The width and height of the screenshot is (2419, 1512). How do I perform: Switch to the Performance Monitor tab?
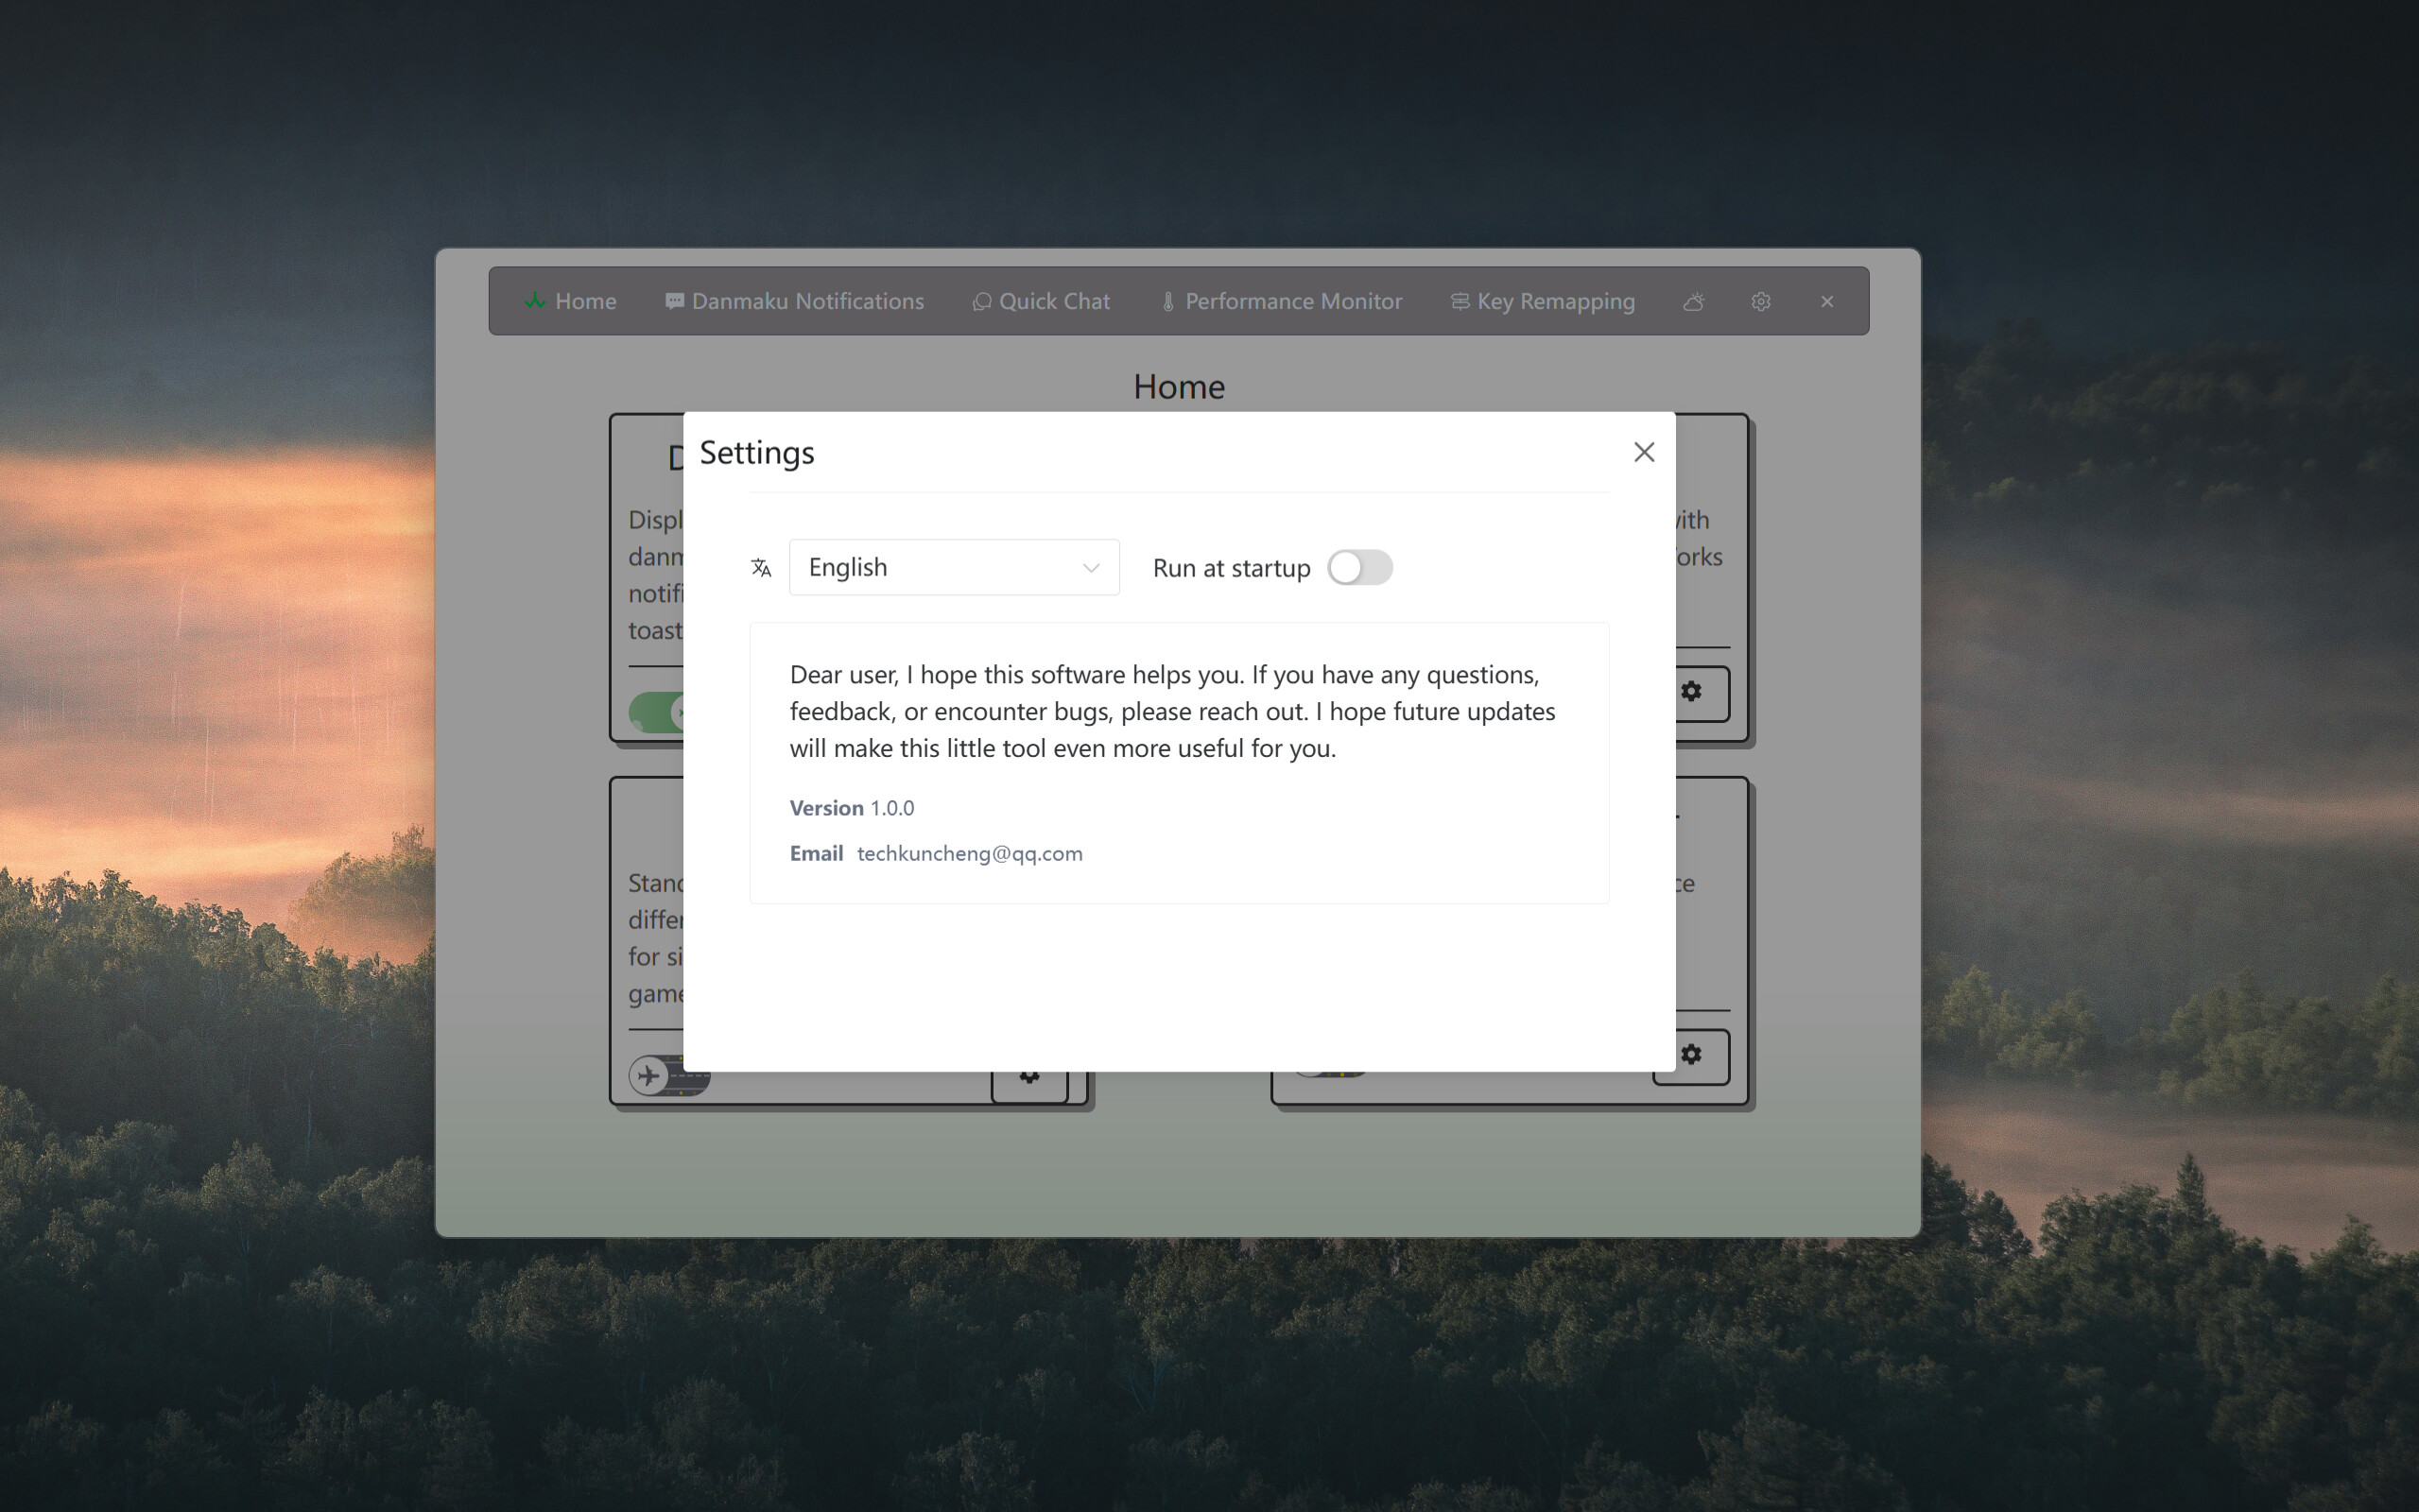pyautogui.click(x=1292, y=300)
